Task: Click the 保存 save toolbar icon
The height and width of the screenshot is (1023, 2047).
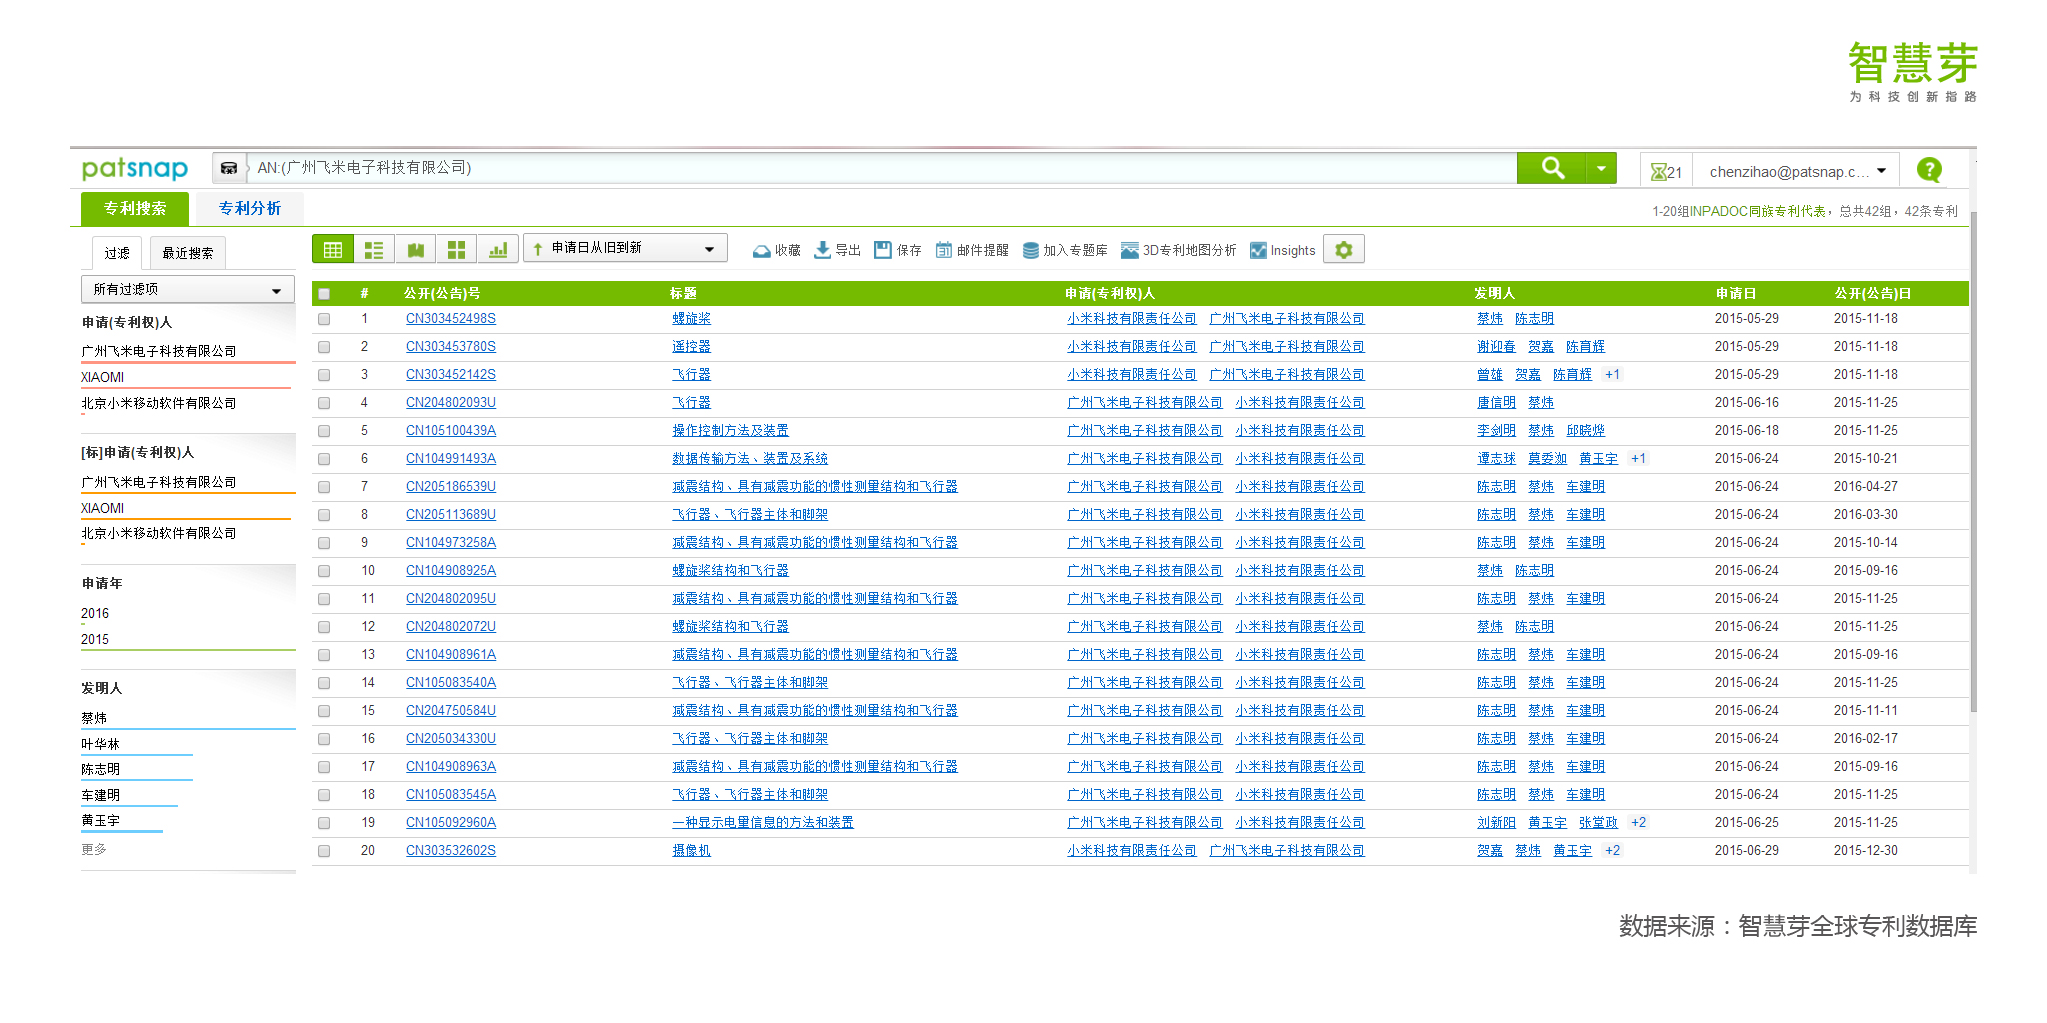Action: (898, 250)
